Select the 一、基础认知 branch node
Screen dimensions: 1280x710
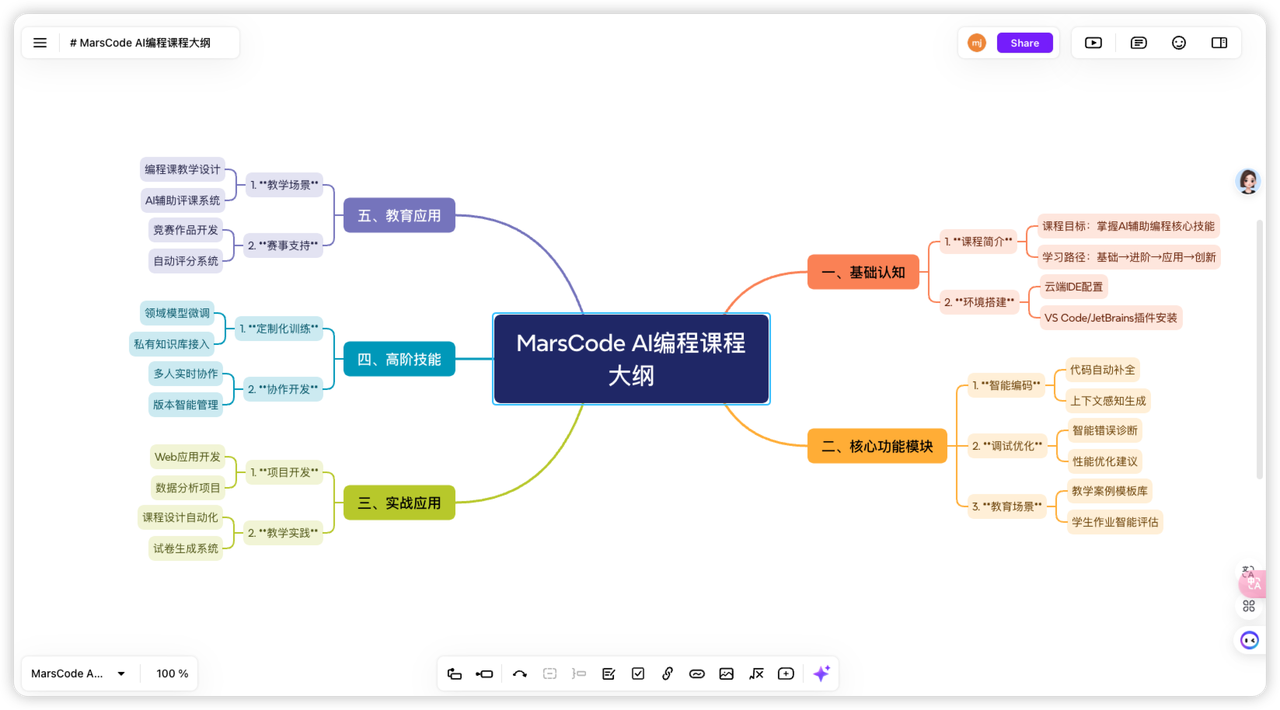(x=863, y=272)
